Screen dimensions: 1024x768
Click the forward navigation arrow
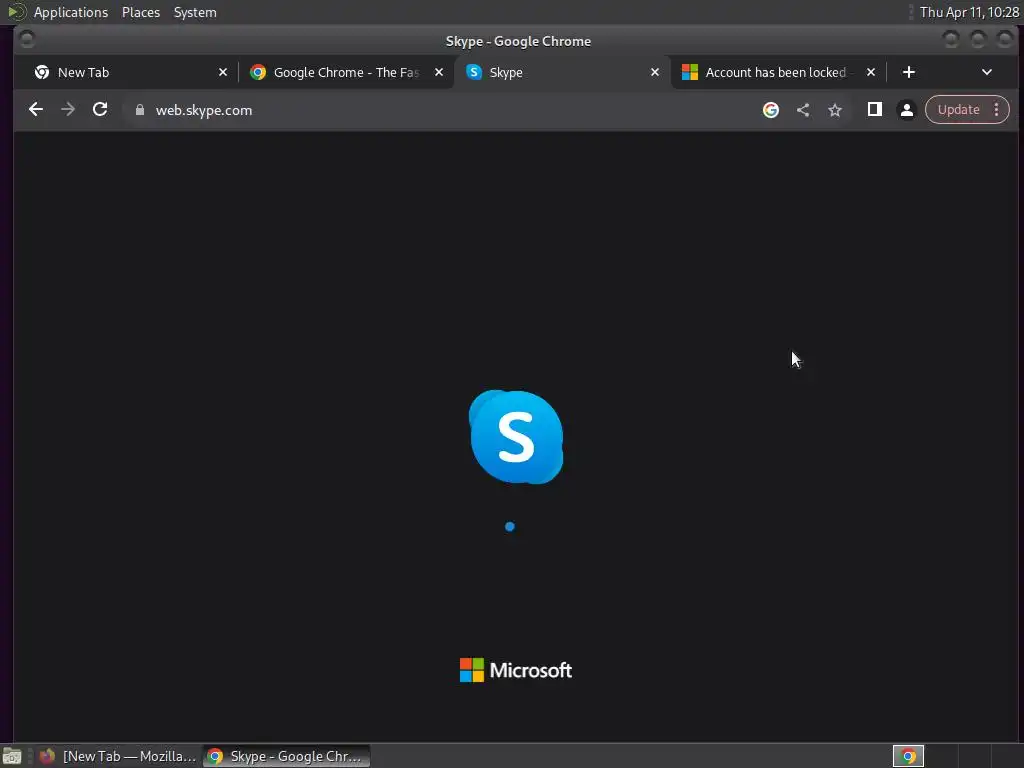pos(68,110)
